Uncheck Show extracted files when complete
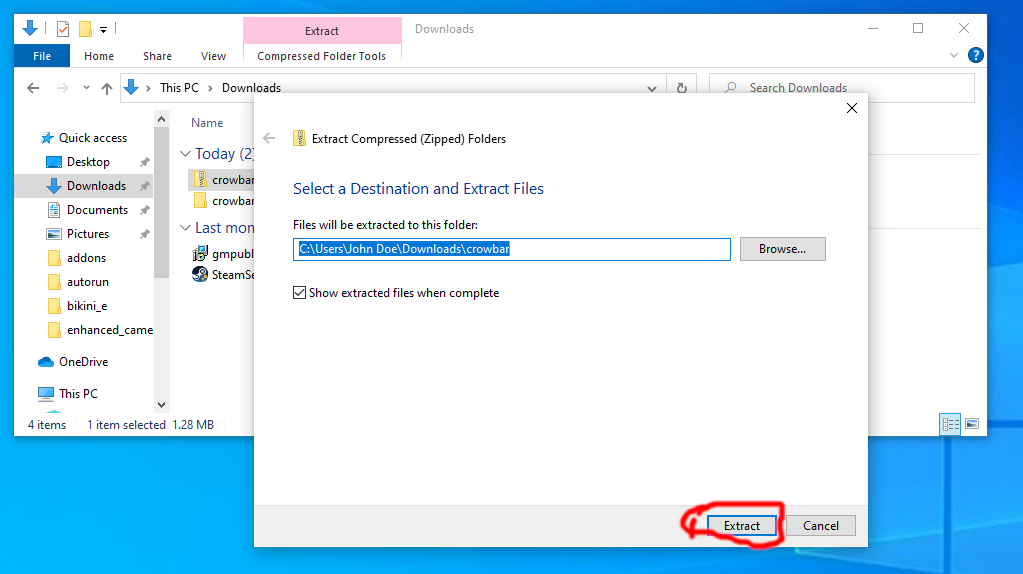The height and width of the screenshot is (574, 1023). tap(299, 293)
